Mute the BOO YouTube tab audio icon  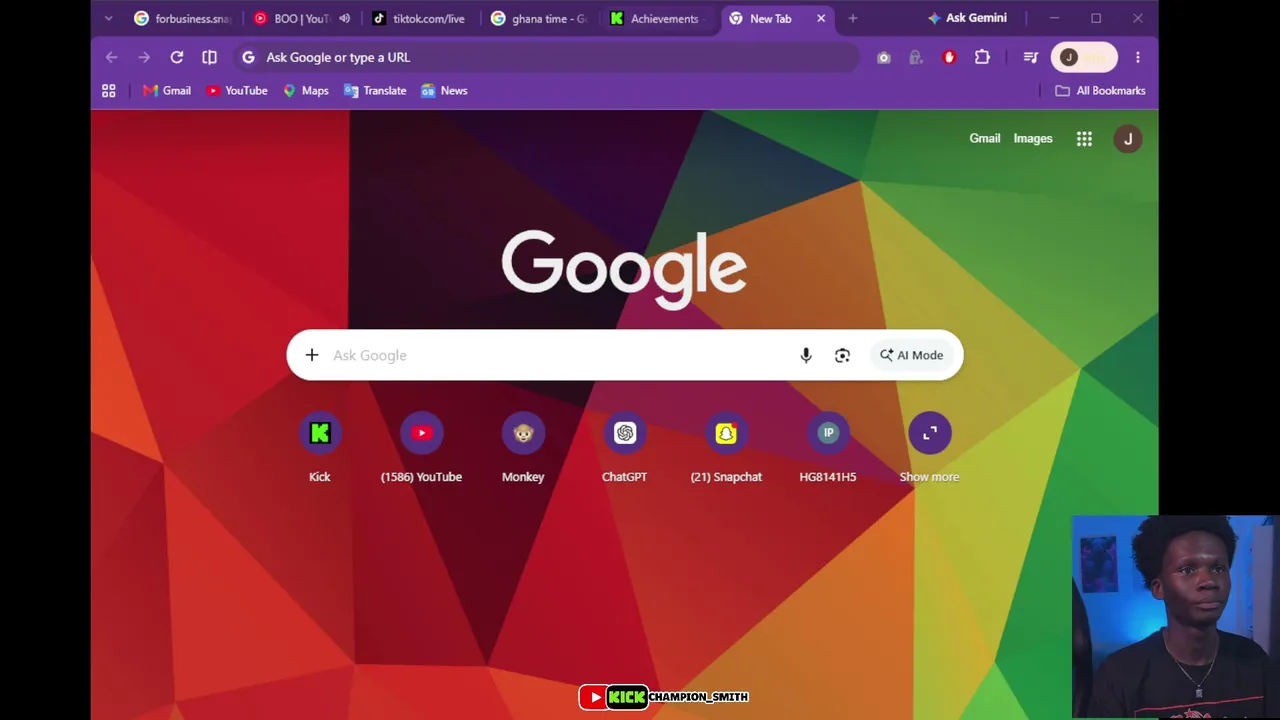pyautogui.click(x=344, y=18)
